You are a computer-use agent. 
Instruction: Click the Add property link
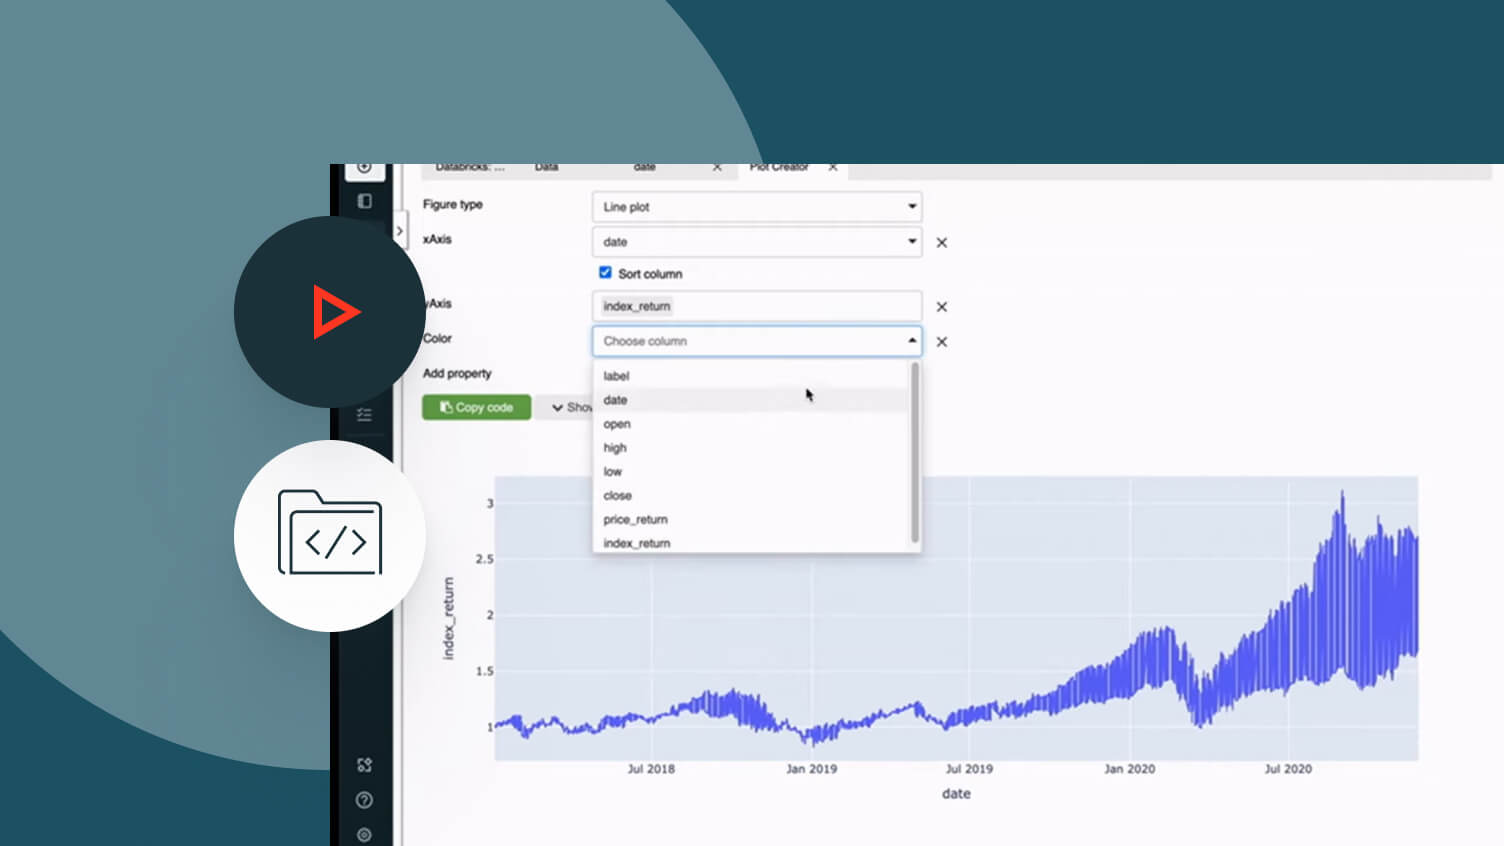[457, 373]
